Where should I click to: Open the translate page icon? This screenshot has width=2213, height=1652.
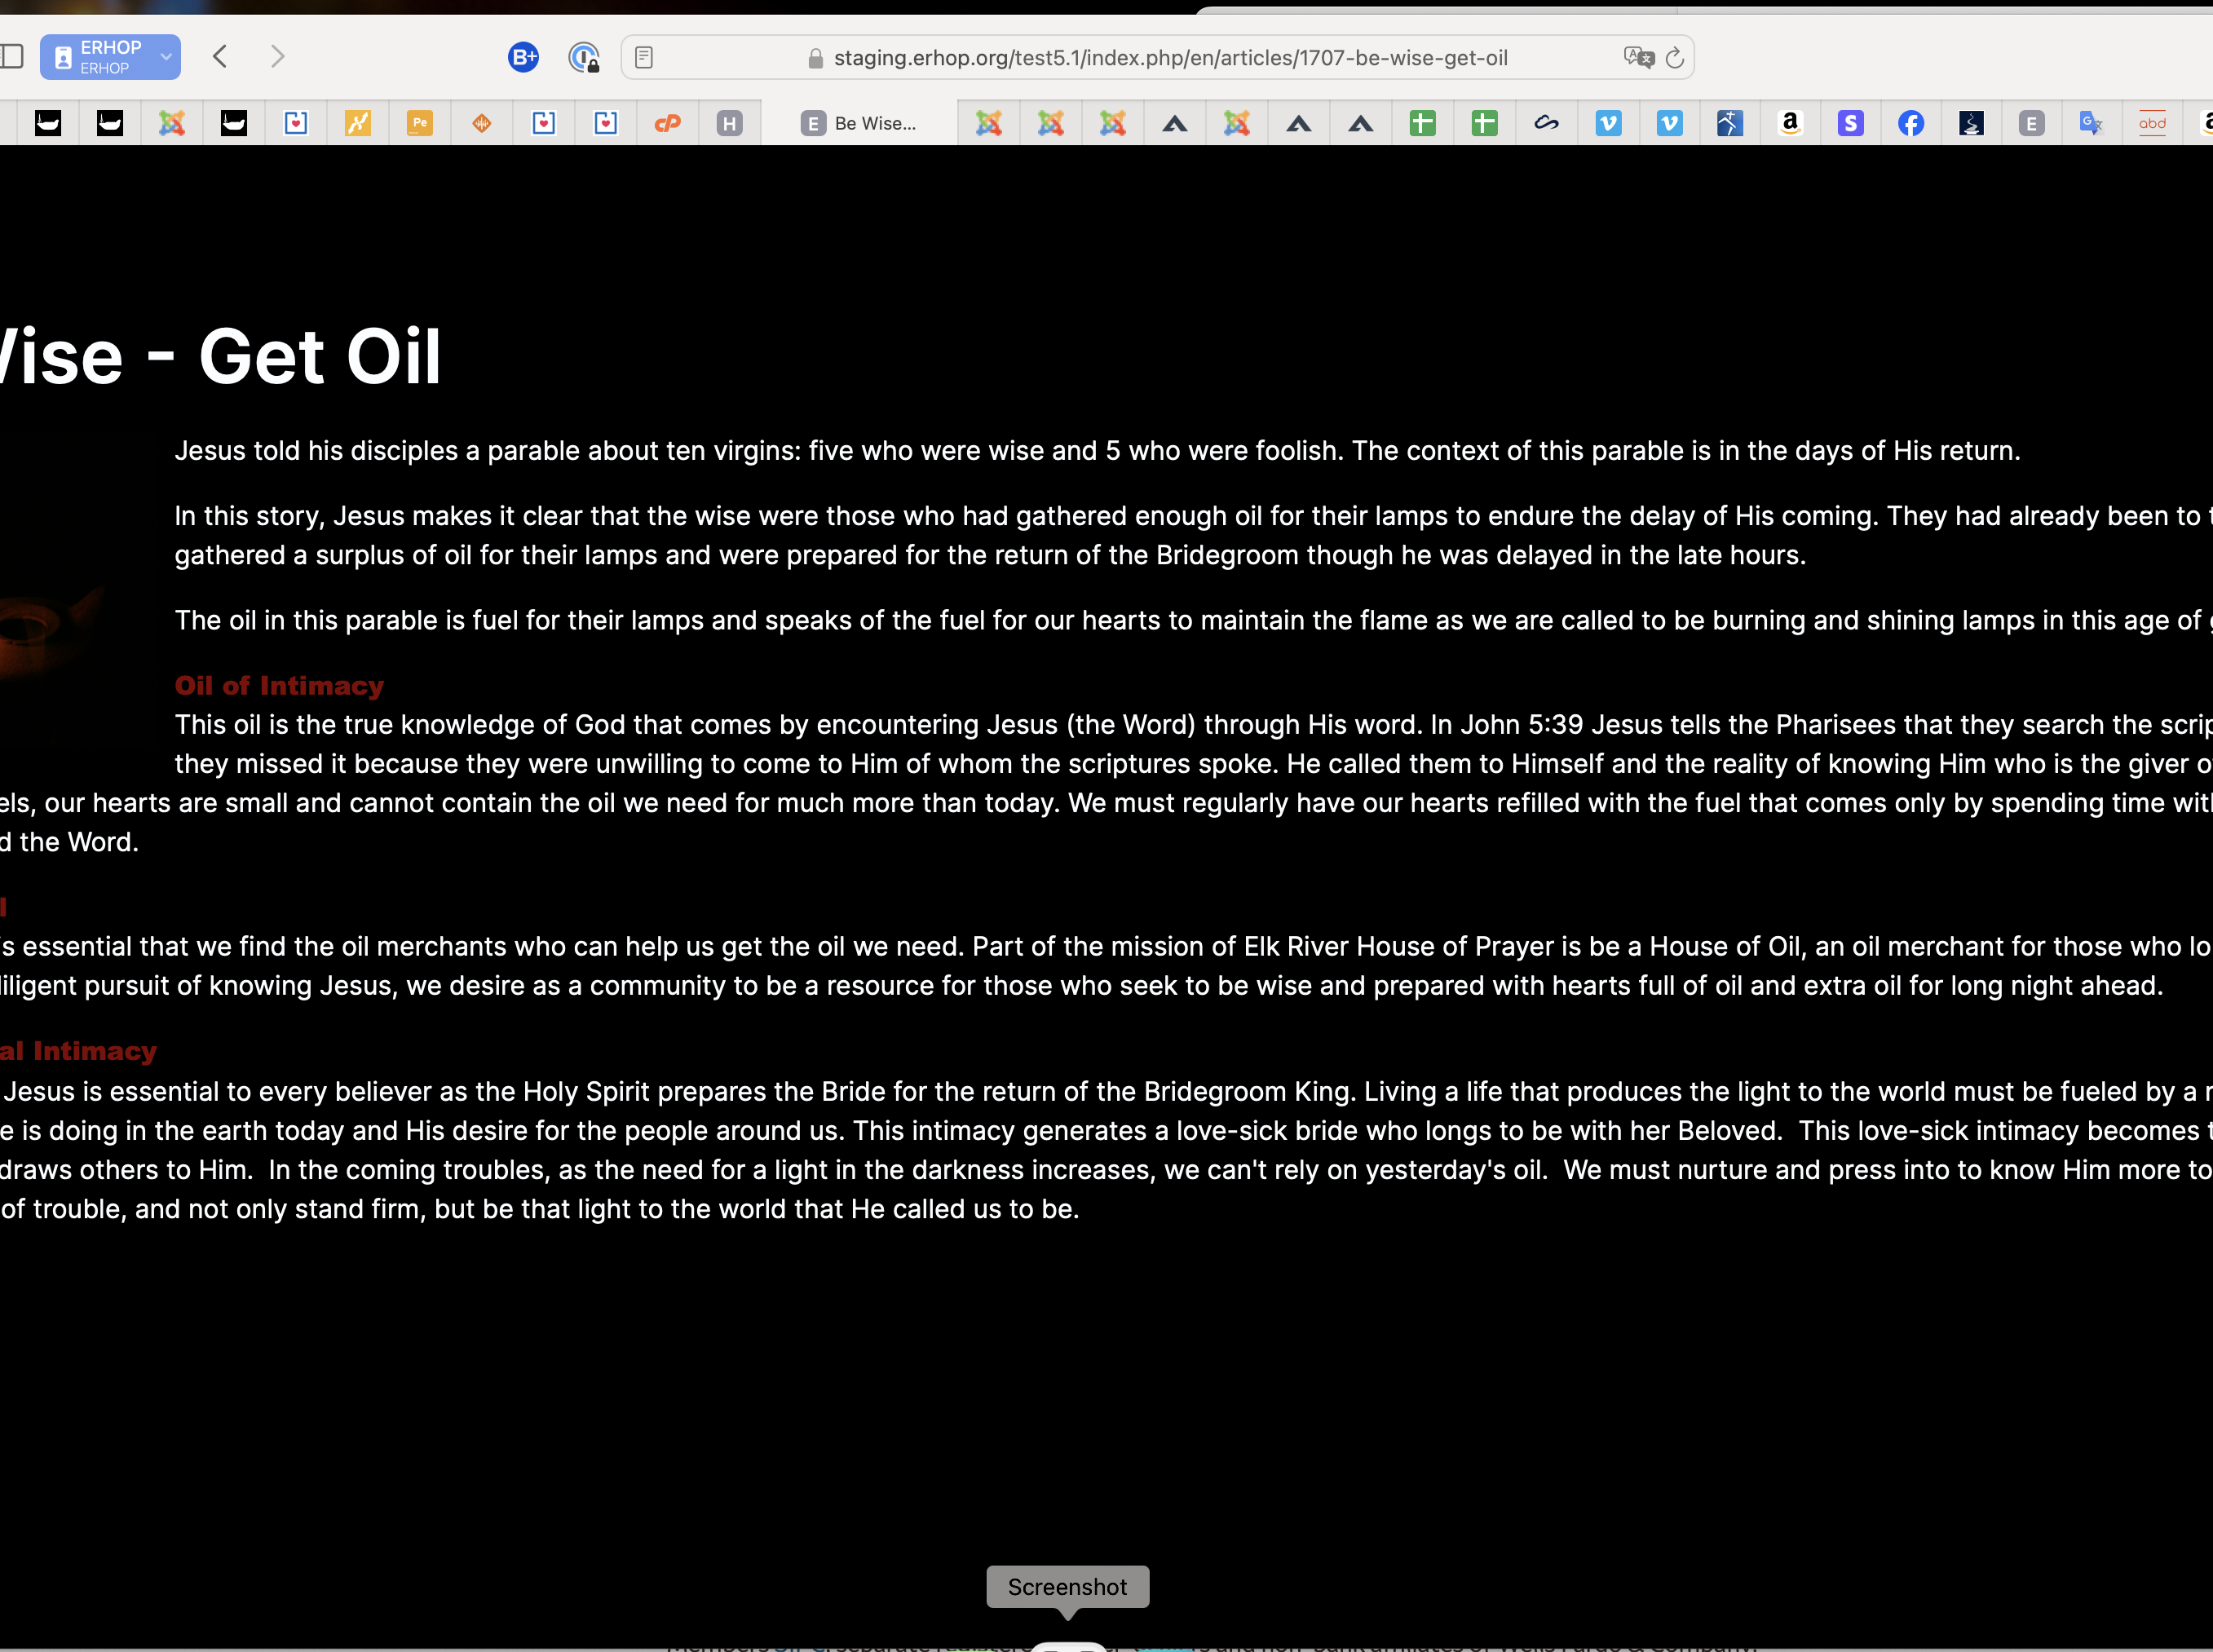click(x=1638, y=57)
